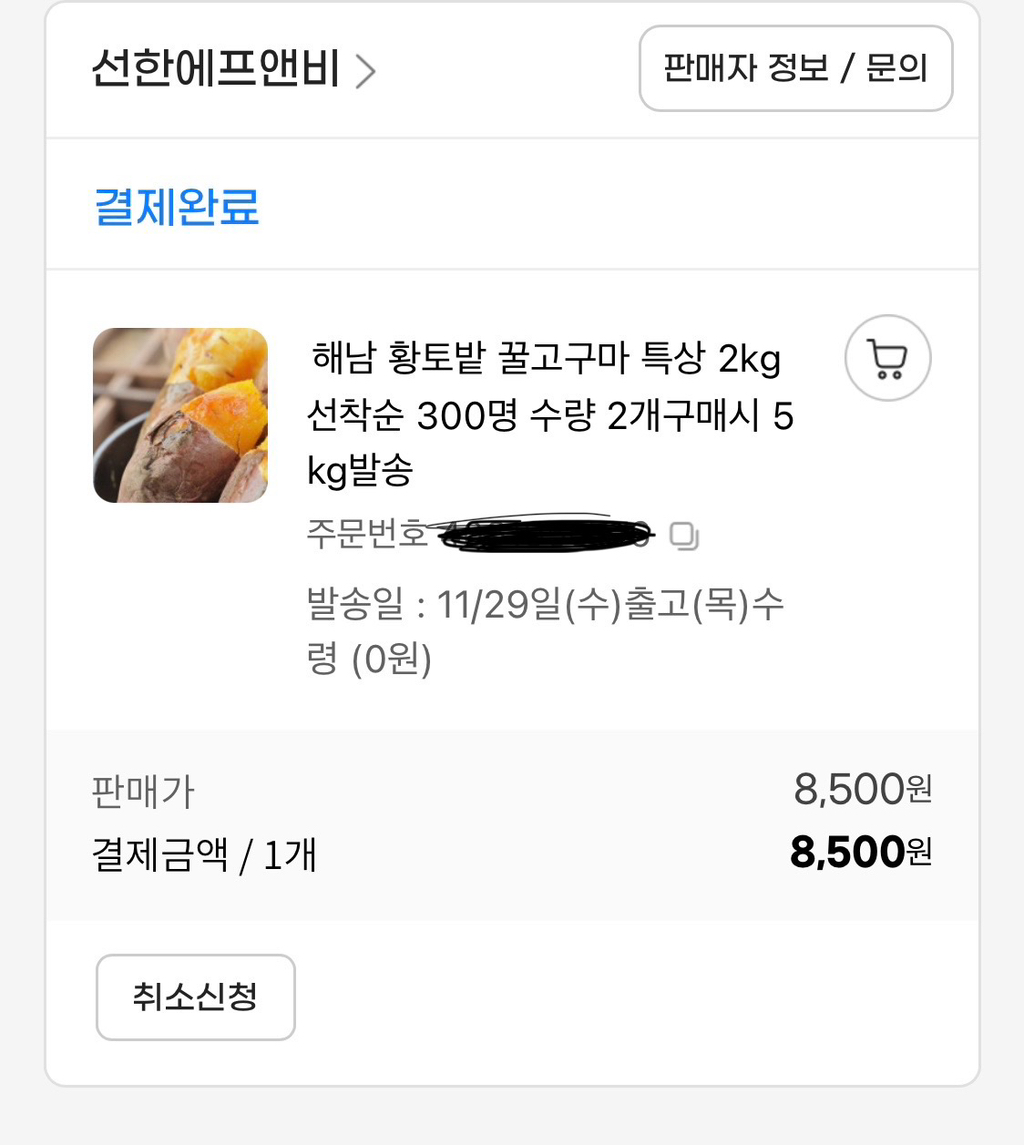
Task: Select the 판매가 row label
Action: (x=143, y=792)
